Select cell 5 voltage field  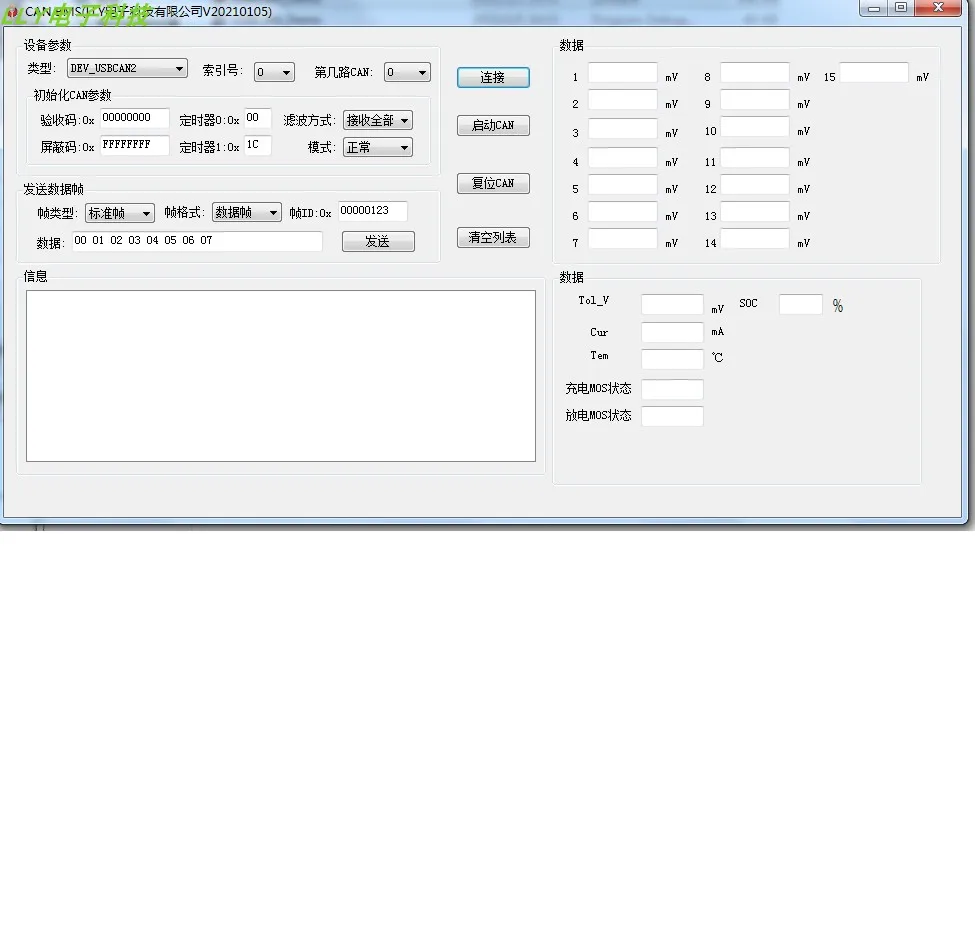[622, 185]
